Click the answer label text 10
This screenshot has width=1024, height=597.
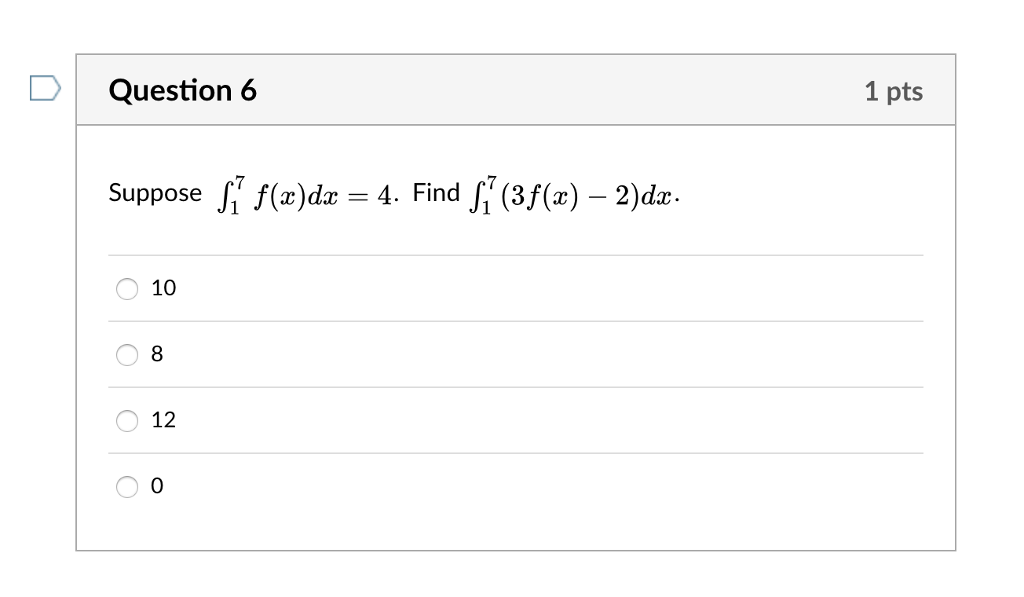pyautogui.click(x=165, y=288)
